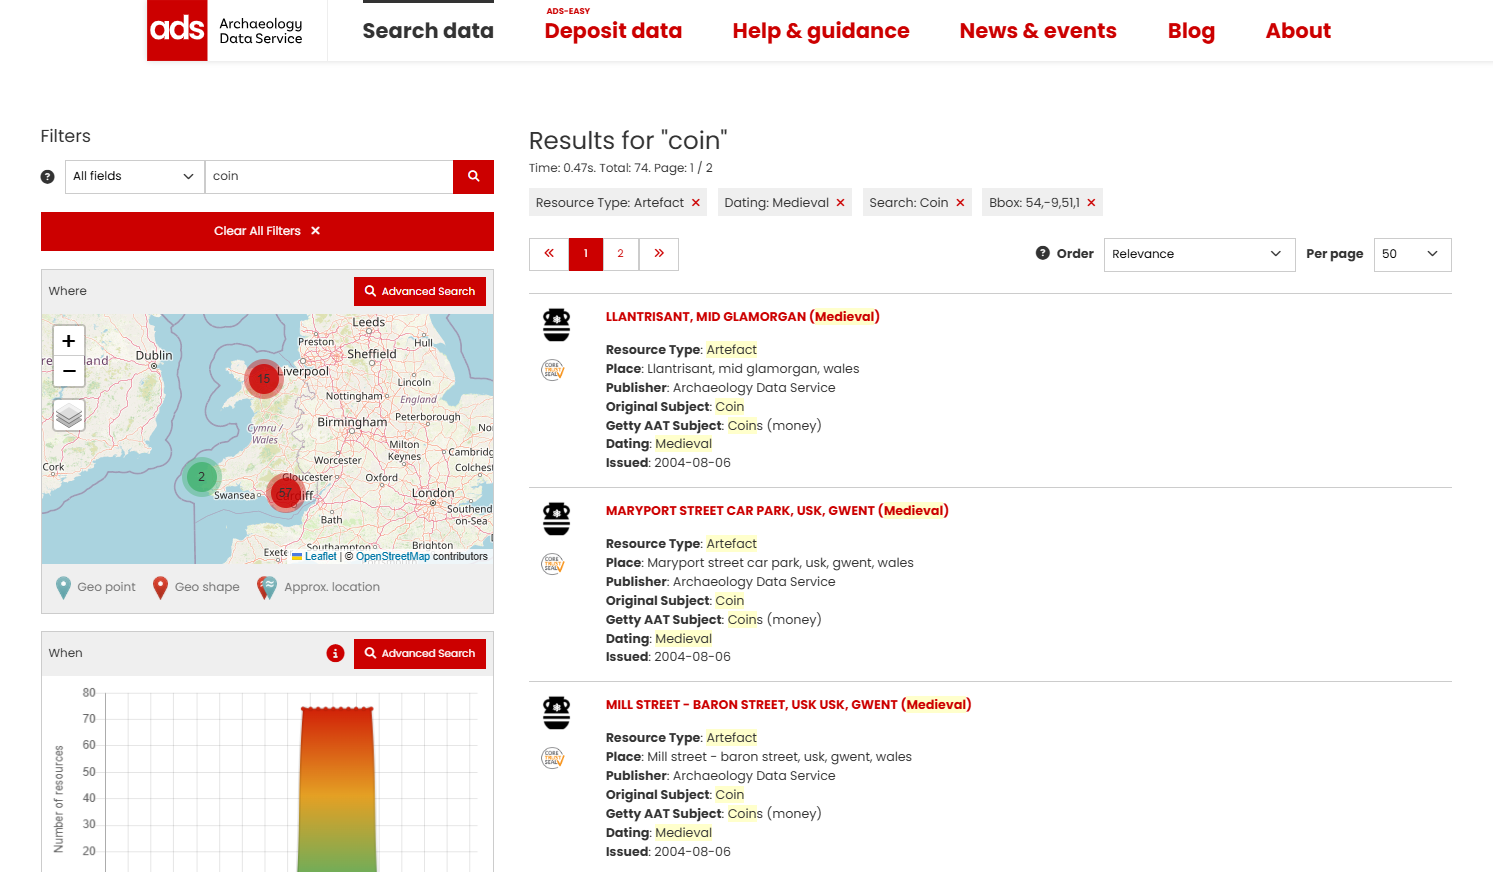Go to Help & guidance
The height and width of the screenshot is (872, 1493).
click(x=820, y=31)
